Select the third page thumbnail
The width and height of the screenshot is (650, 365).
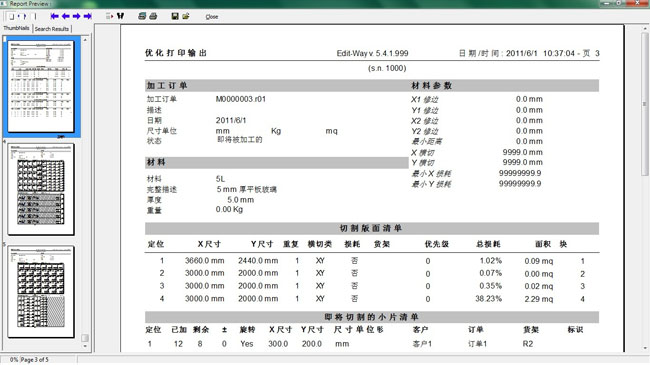pyautogui.click(x=41, y=291)
